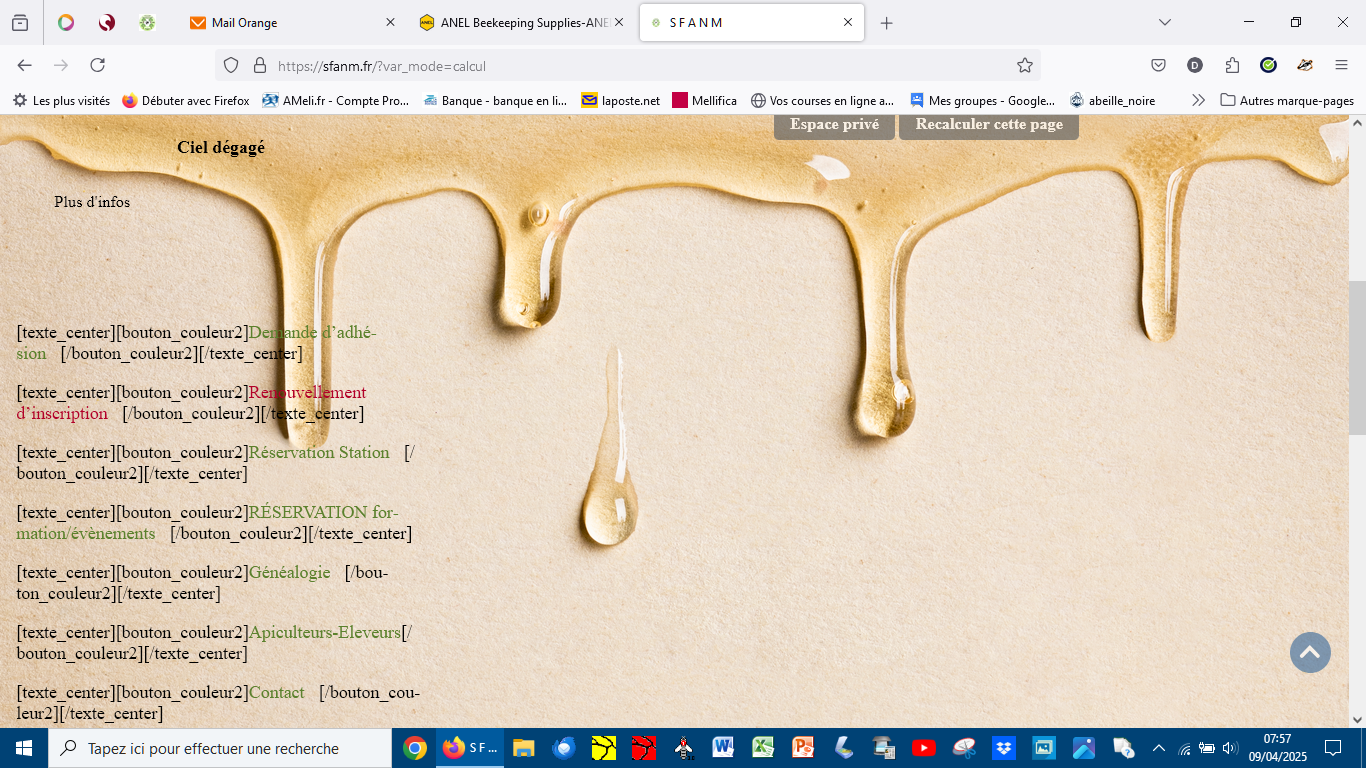Viewport: 1366px width, 768px height.
Task: Open Mes groupes Google bookmark
Action: 982,100
